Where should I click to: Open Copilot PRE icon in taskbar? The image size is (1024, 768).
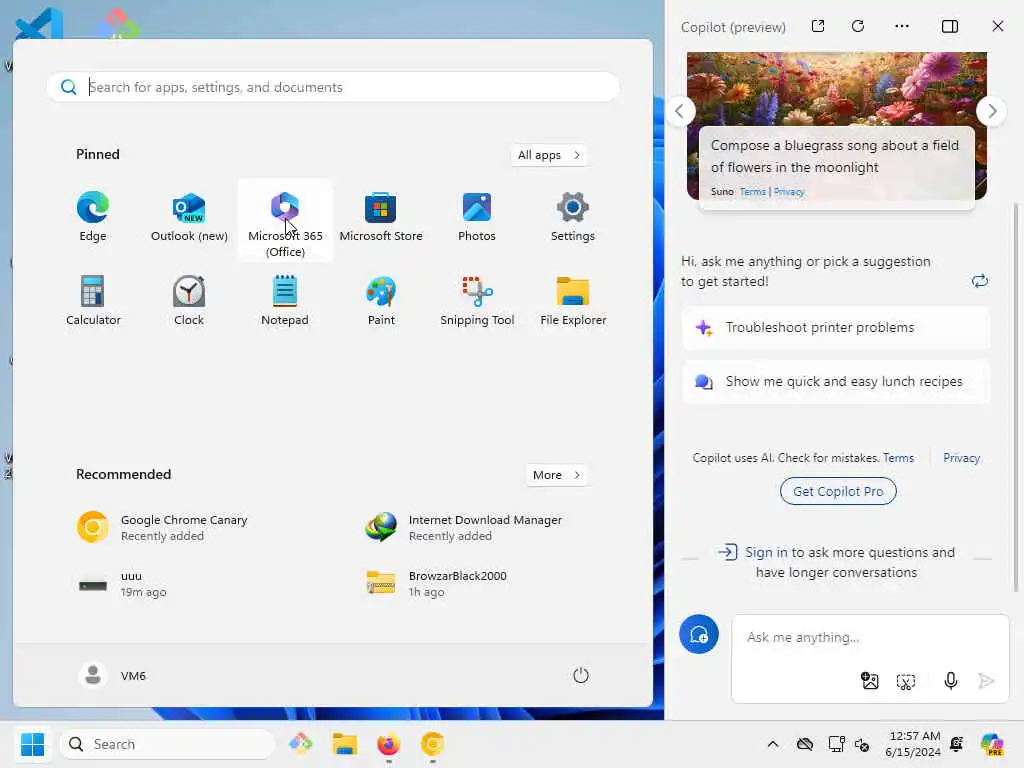click(992, 744)
